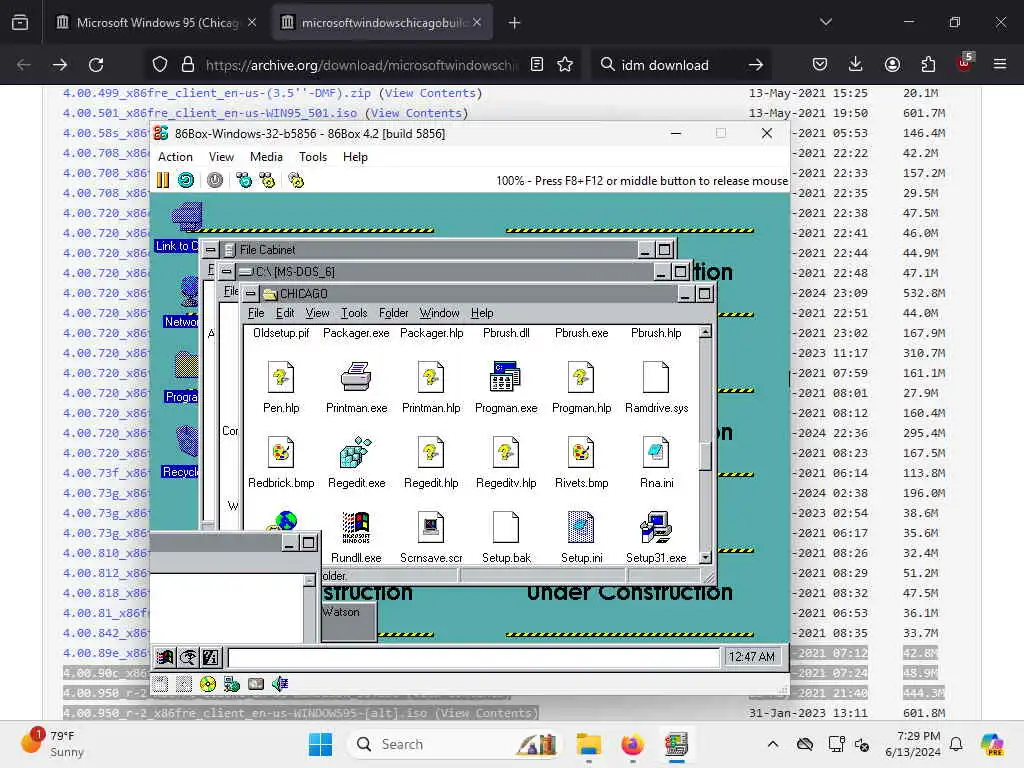This screenshot has width=1024, height=768.
Task: Click the Chicago Windows flag start button
Action: coord(165,658)
